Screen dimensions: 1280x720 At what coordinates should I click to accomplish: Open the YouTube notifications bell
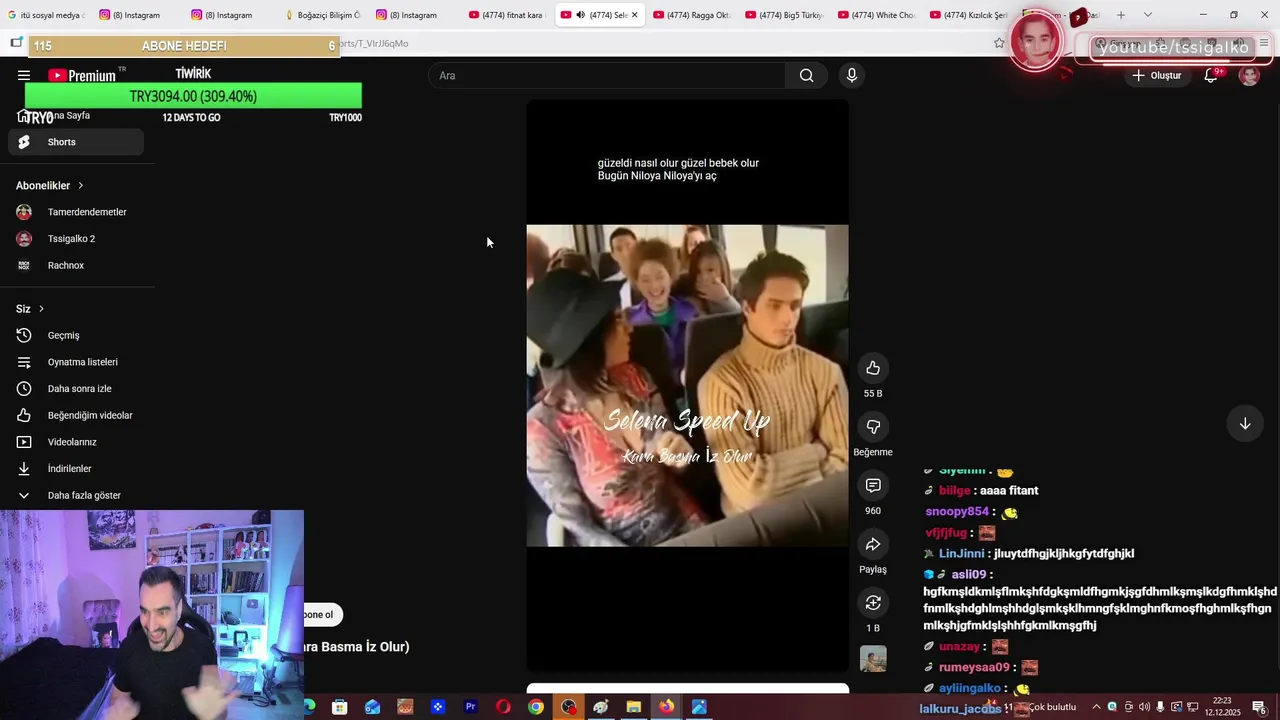(x=1211, y=75)
